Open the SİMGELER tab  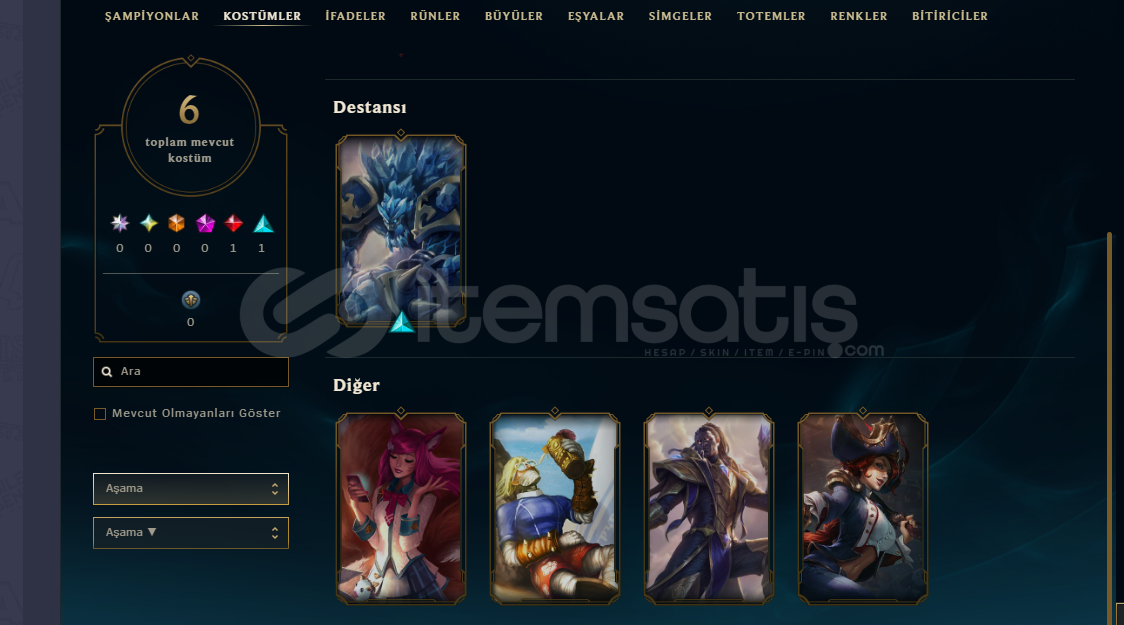(680, 16)
